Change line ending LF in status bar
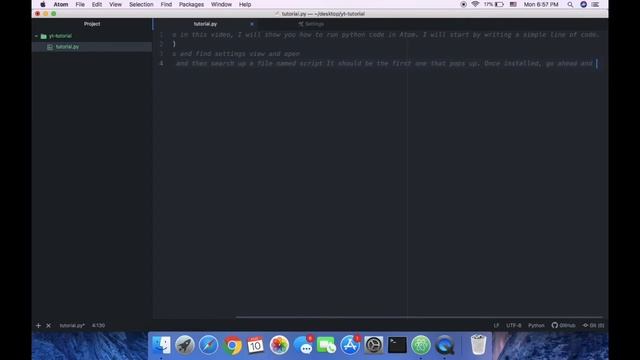640x360 pixels. (x=496, y=325)
